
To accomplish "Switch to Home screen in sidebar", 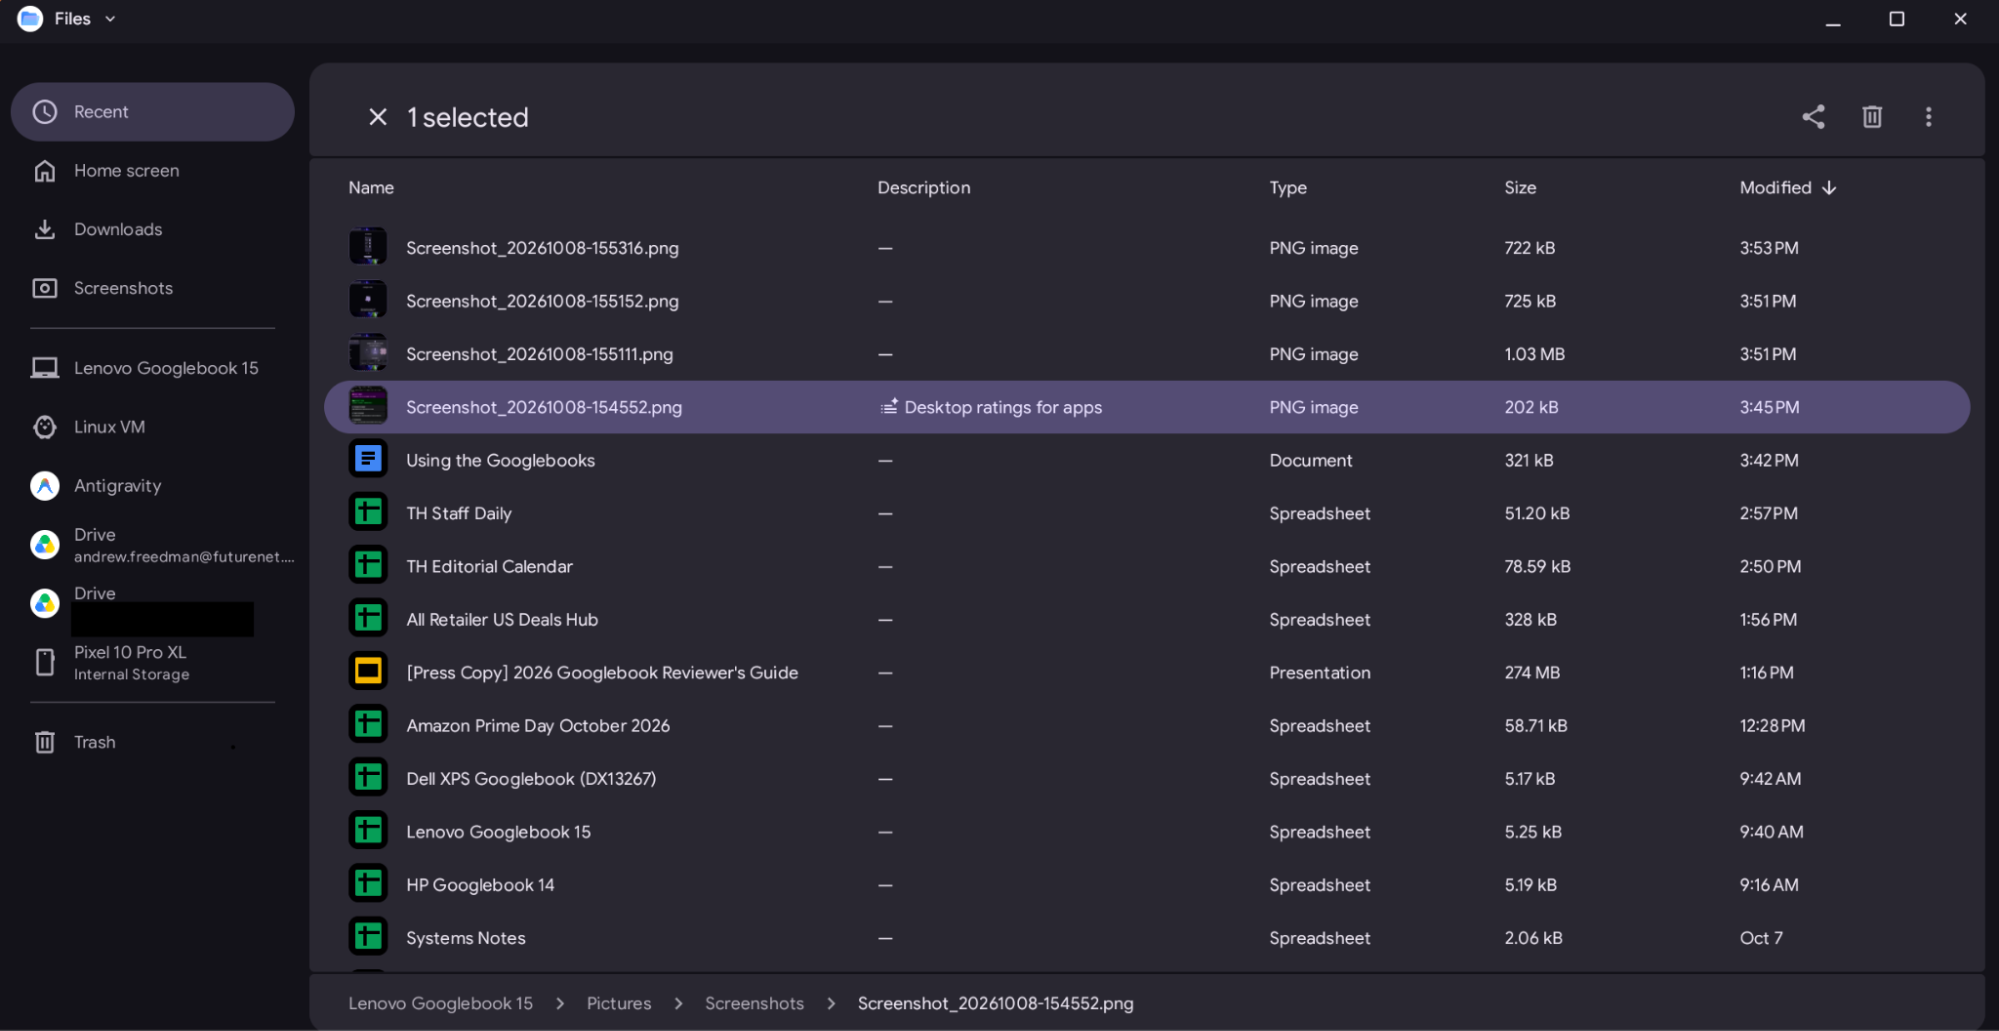I will tap(152, 171).
